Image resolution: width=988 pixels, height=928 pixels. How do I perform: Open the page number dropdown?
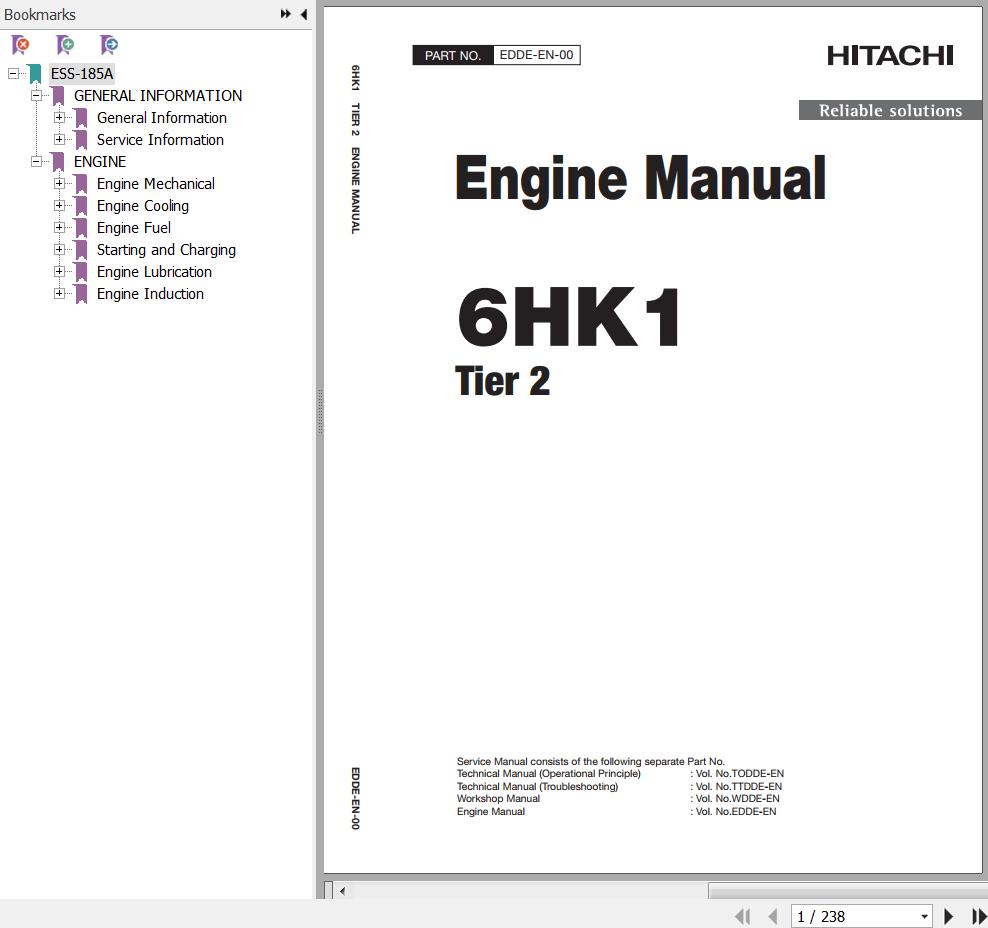pyautogui.click(x=924, y=917)
